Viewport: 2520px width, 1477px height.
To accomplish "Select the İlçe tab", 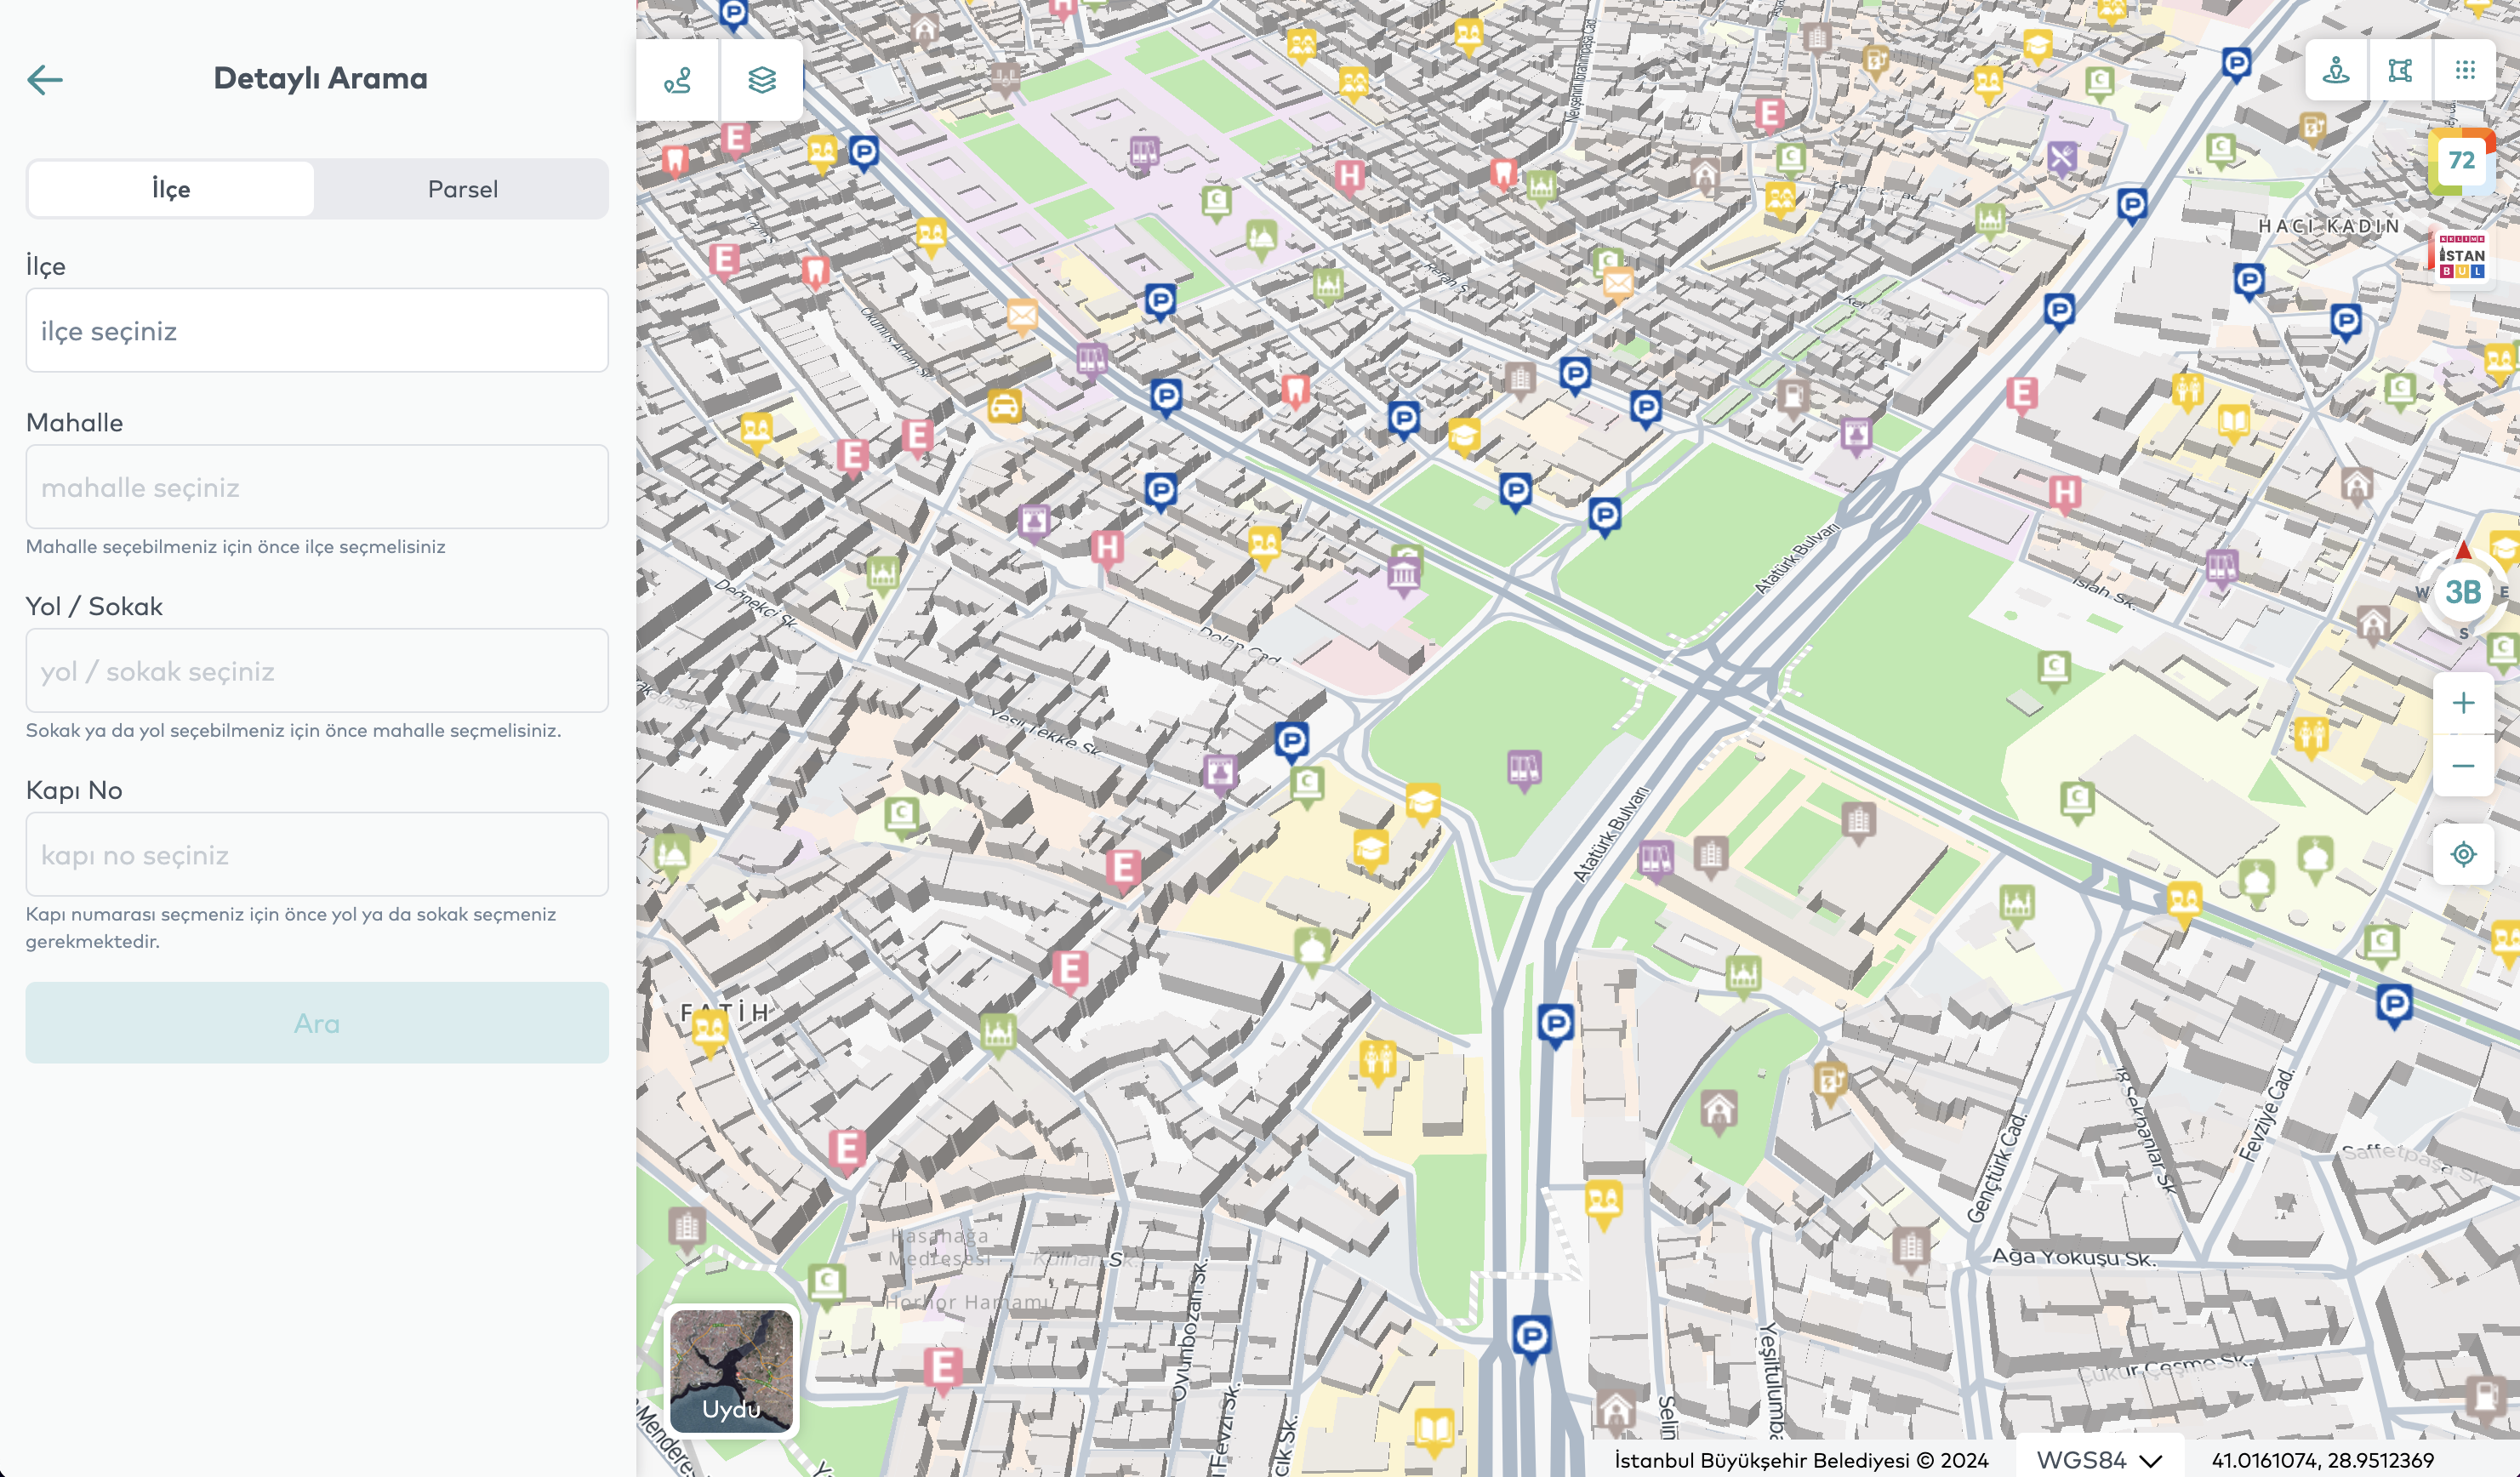I will pyautogui.click(x=171, y=189).
